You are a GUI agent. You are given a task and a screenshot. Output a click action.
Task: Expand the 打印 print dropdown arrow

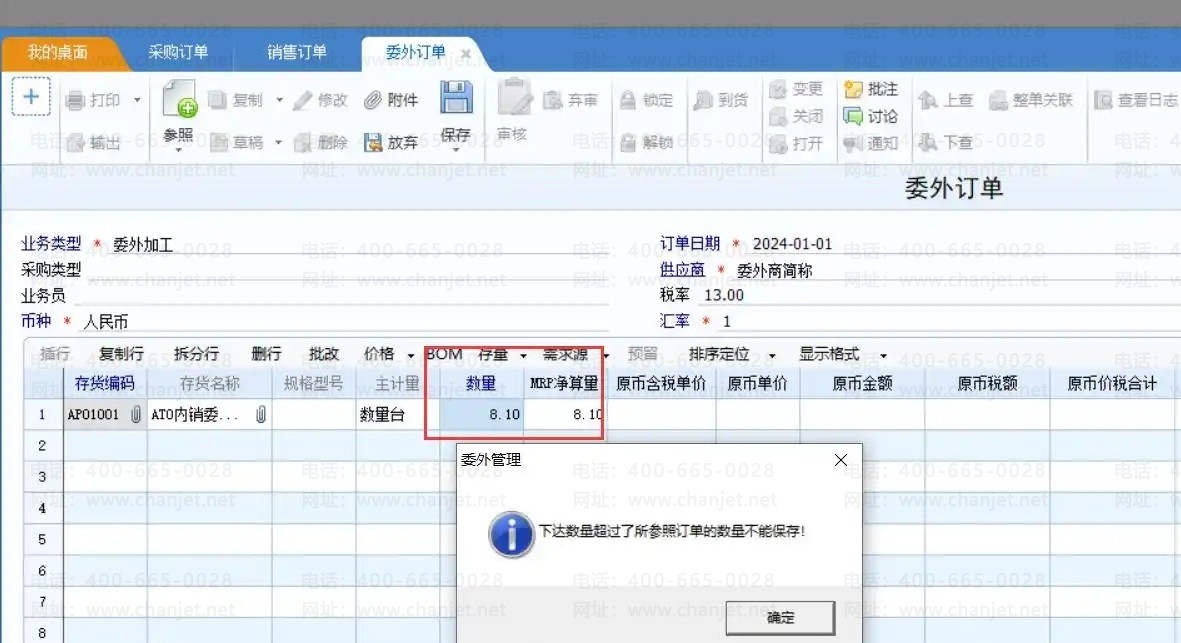click(137, 100)
